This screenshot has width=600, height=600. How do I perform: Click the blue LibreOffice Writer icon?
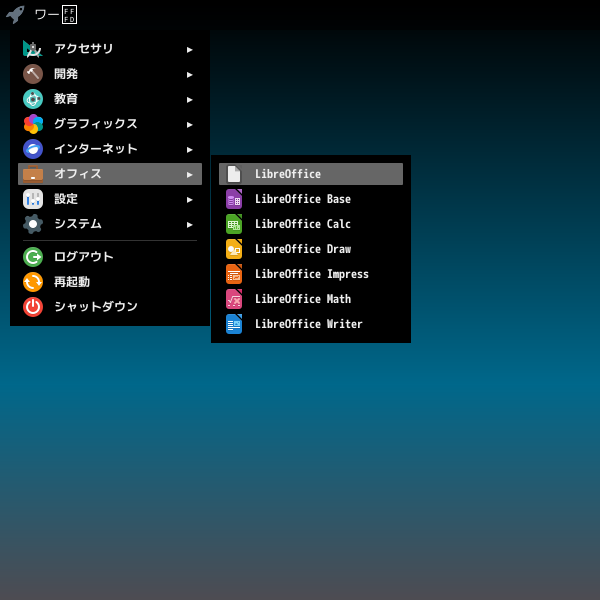(234, 324)
